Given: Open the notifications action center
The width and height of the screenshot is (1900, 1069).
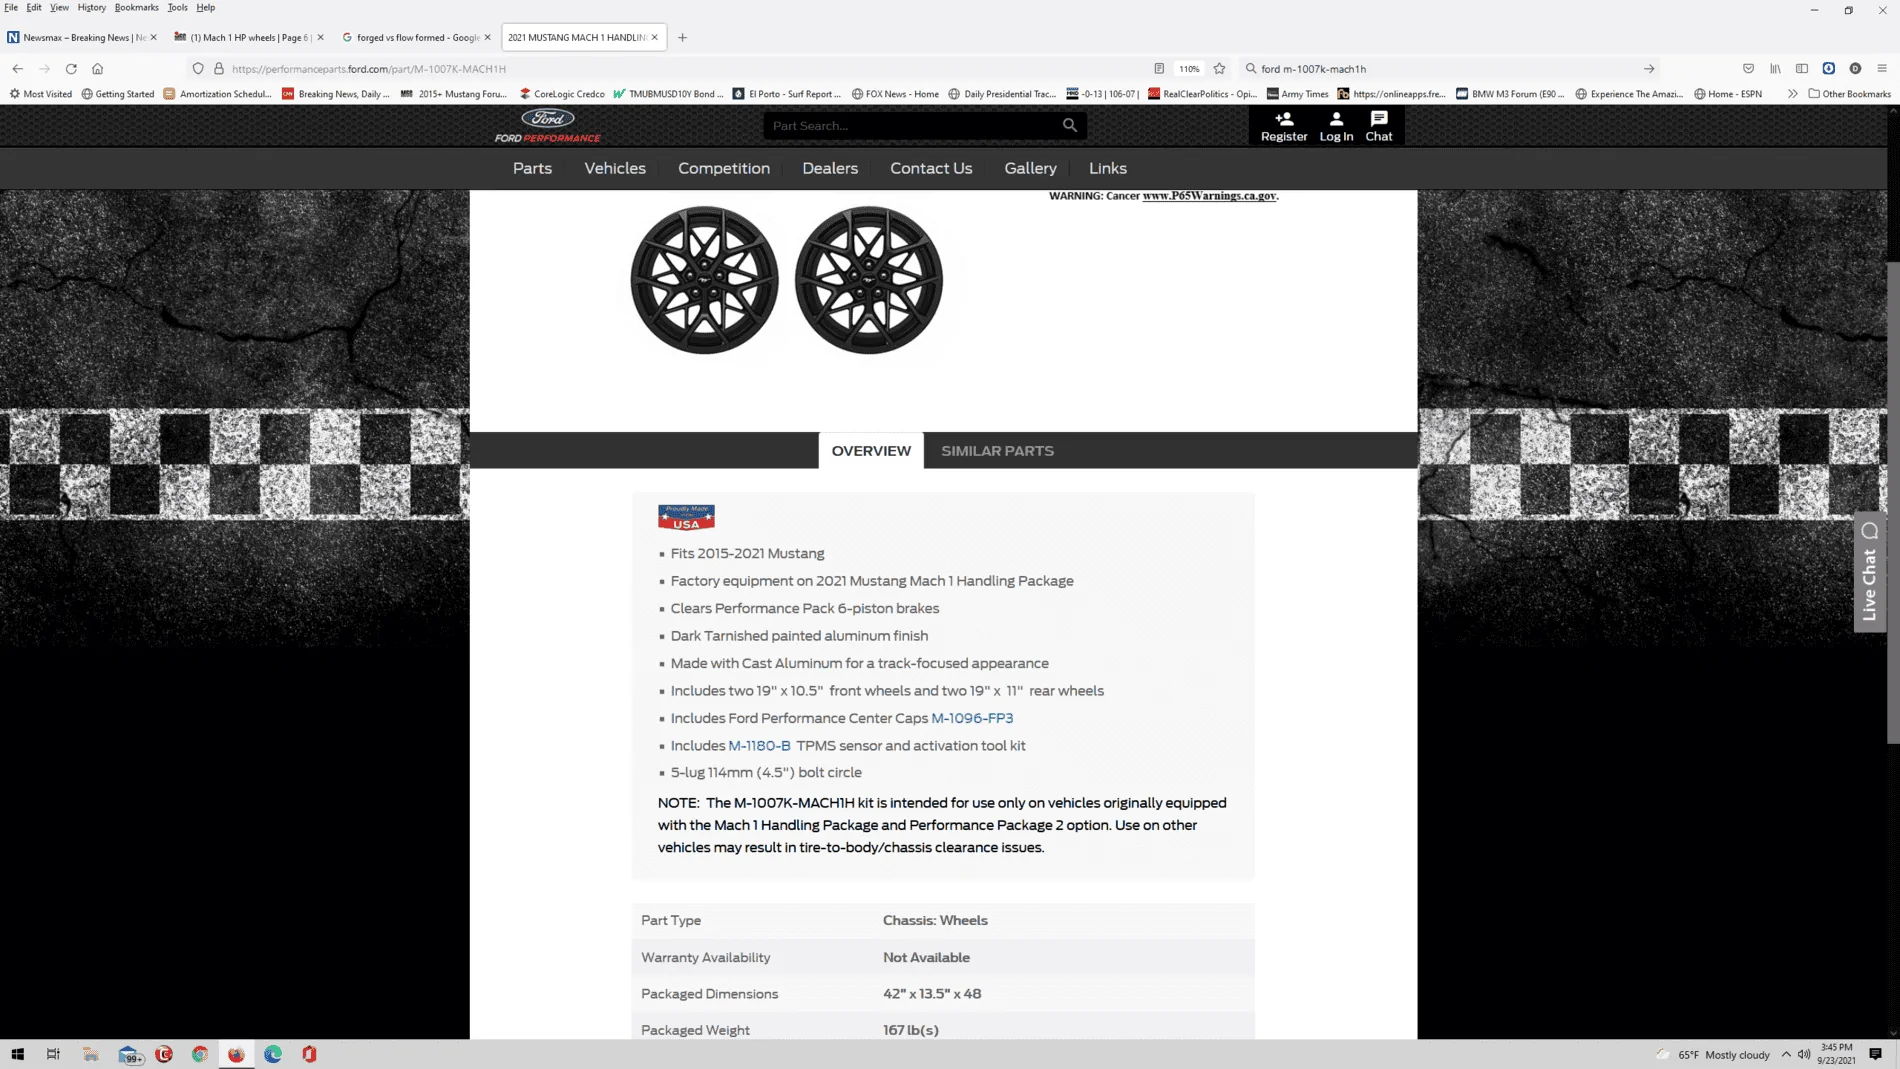Looking at the screenshot, I should click(1876, 1054).
